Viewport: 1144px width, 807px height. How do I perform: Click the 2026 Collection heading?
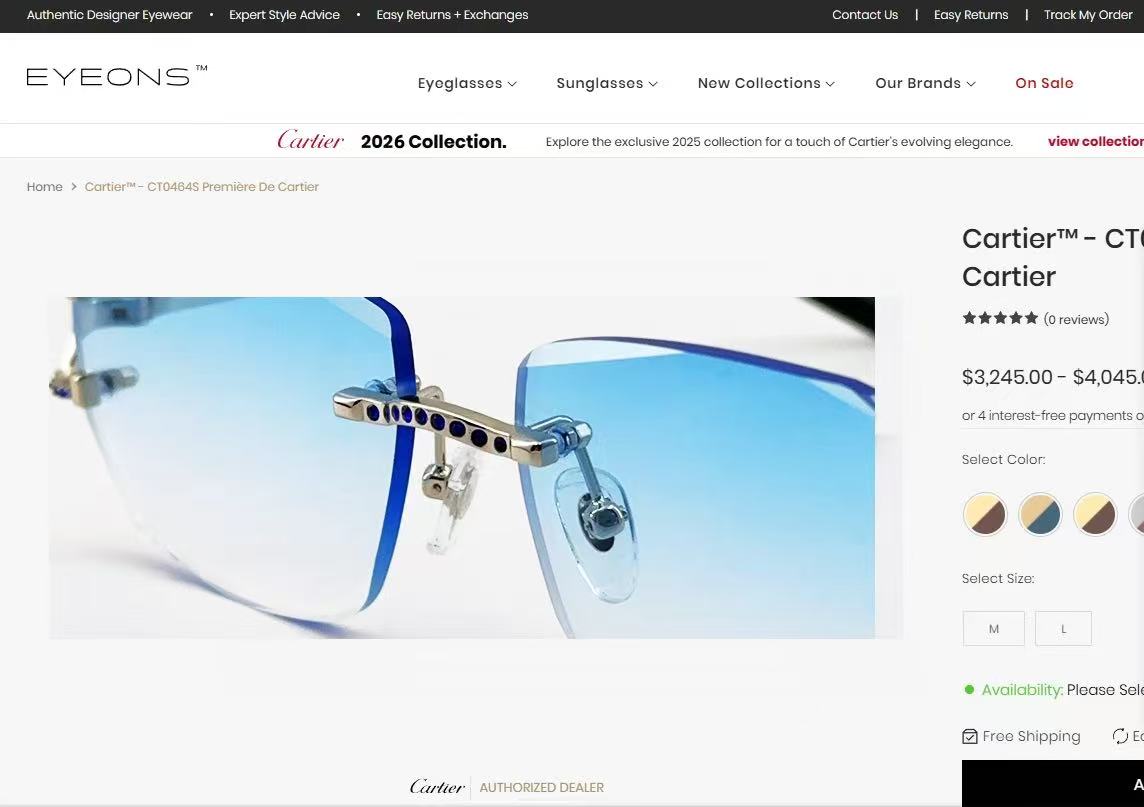click(x=433, y=142)
